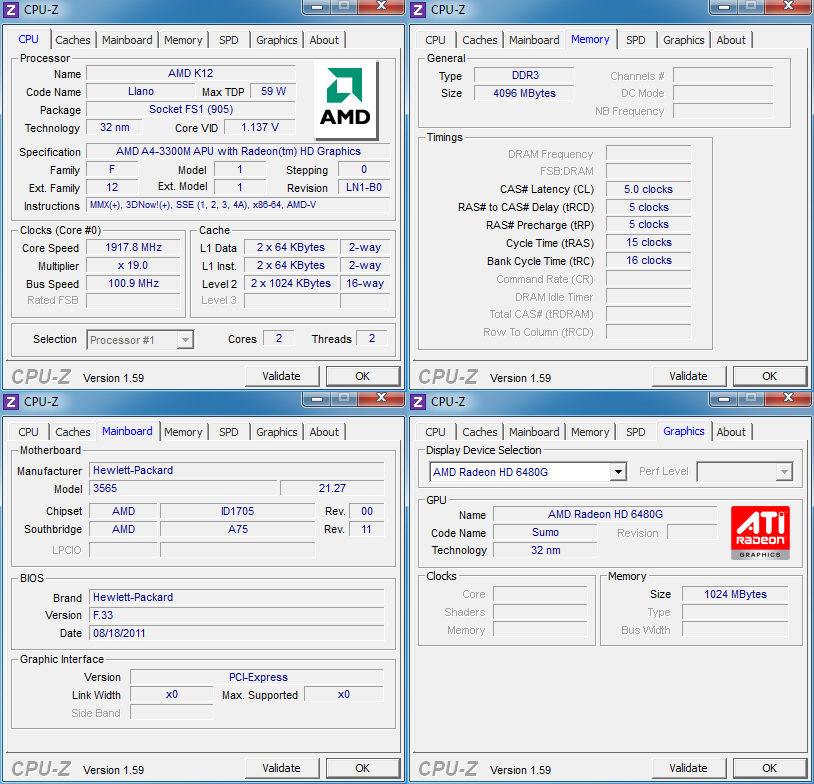Click the ATI Radeon Graphics logo
Viewport: 814px width, 784px height.
760,533
